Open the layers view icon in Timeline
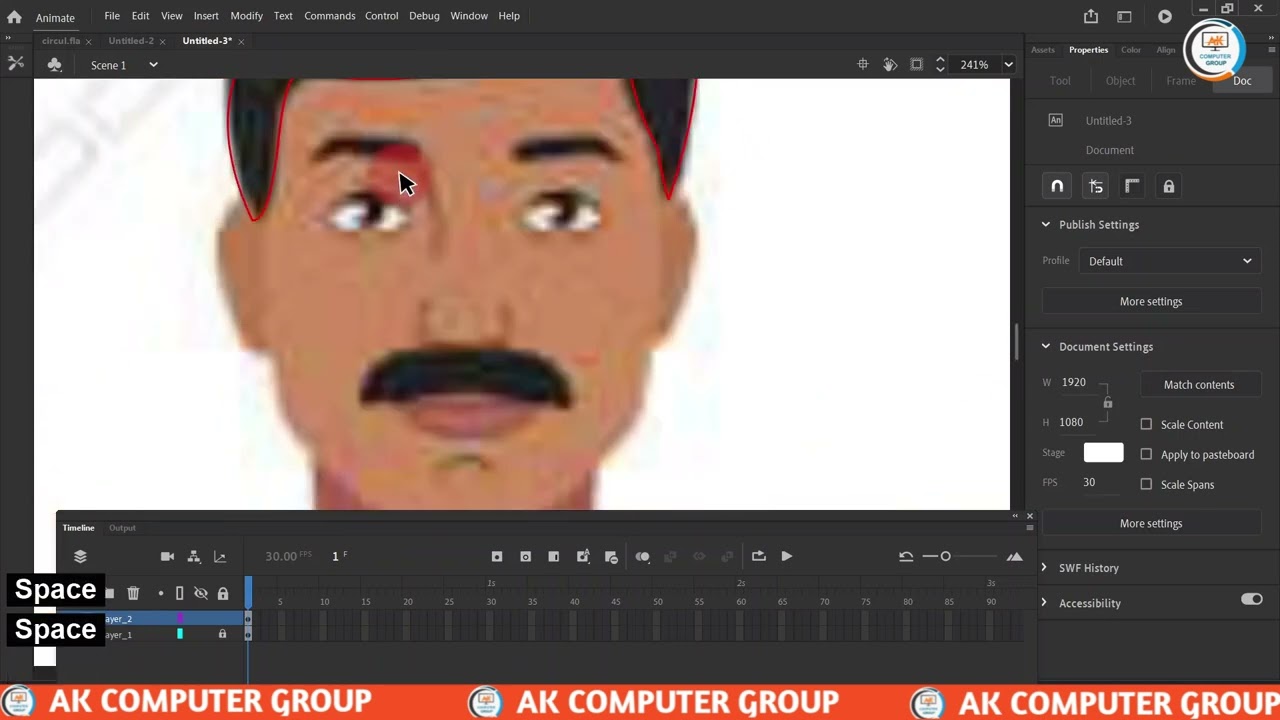This screenshot has height=720, width=1280. coord(80,556)
